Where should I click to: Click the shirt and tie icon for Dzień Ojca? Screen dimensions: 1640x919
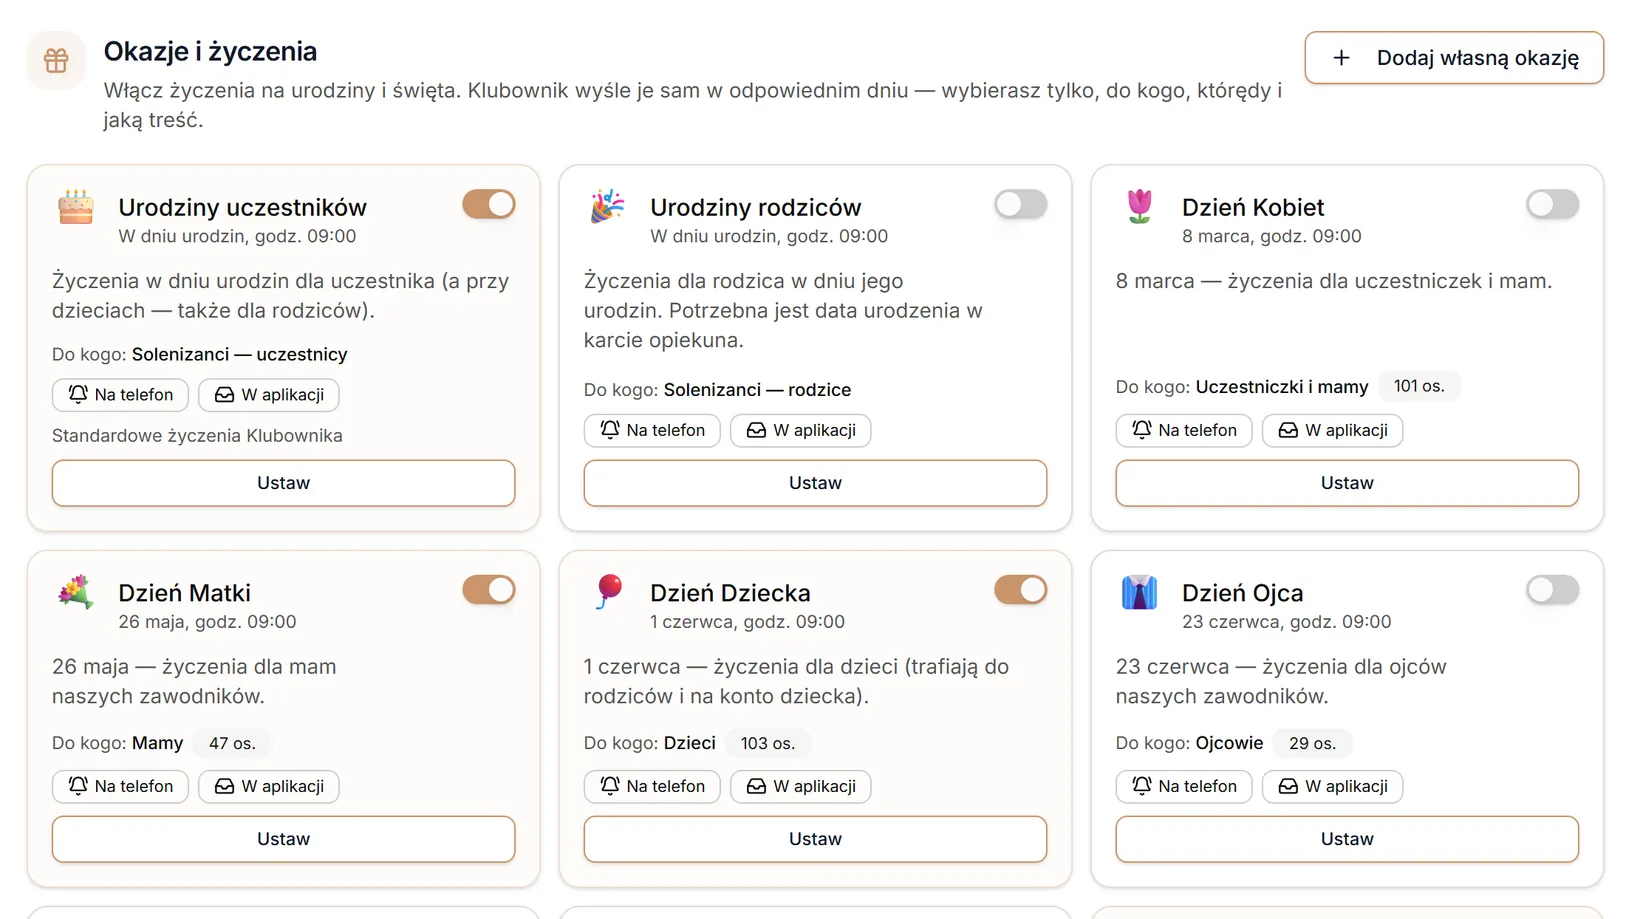tap(1140, 592)
